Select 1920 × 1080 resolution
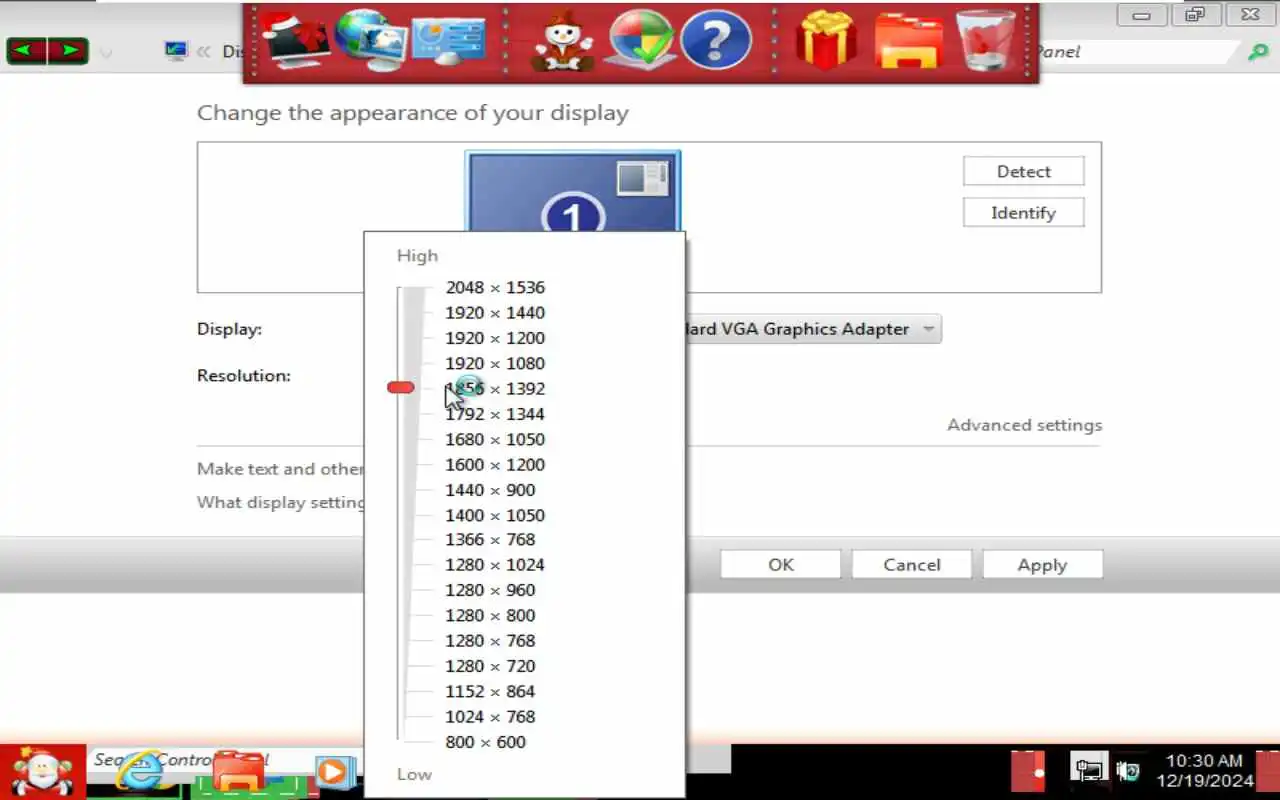Image resolution: width=1280 pixels, height=800 pixels. click(495, 363)
